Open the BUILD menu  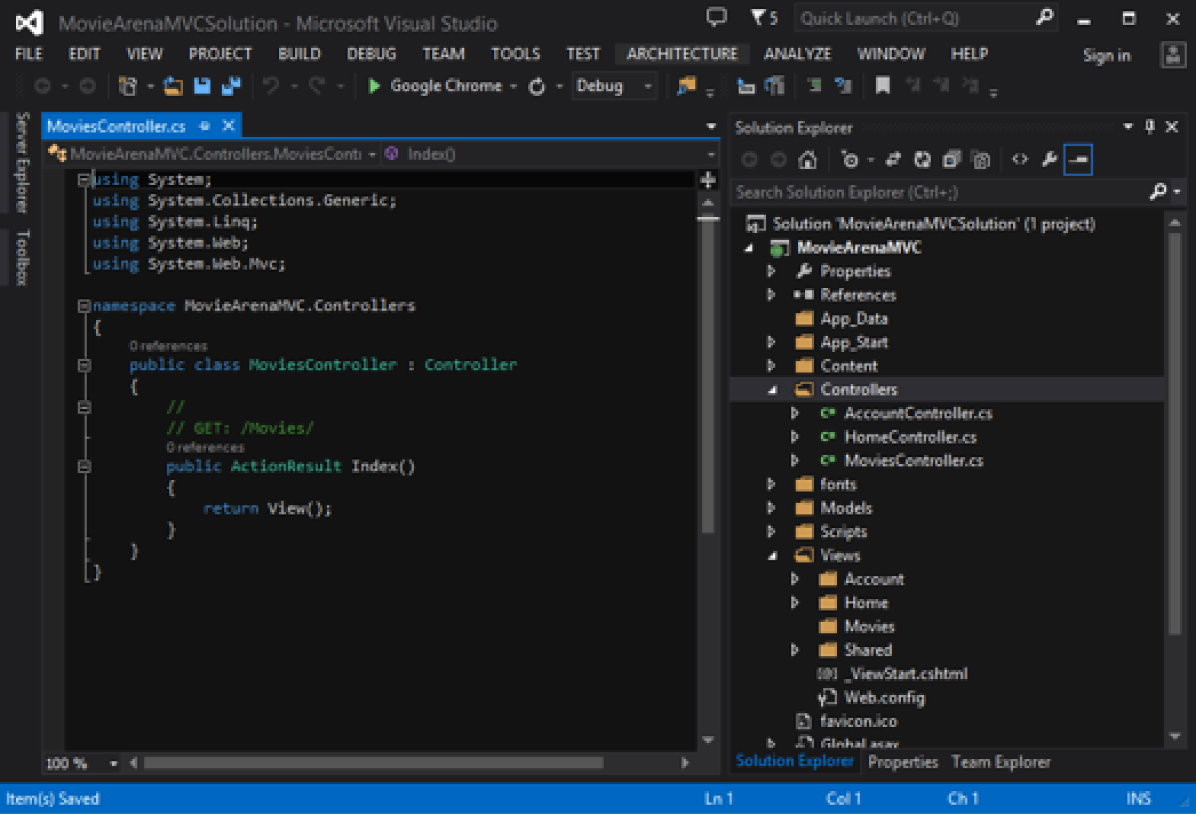point(299,54)
